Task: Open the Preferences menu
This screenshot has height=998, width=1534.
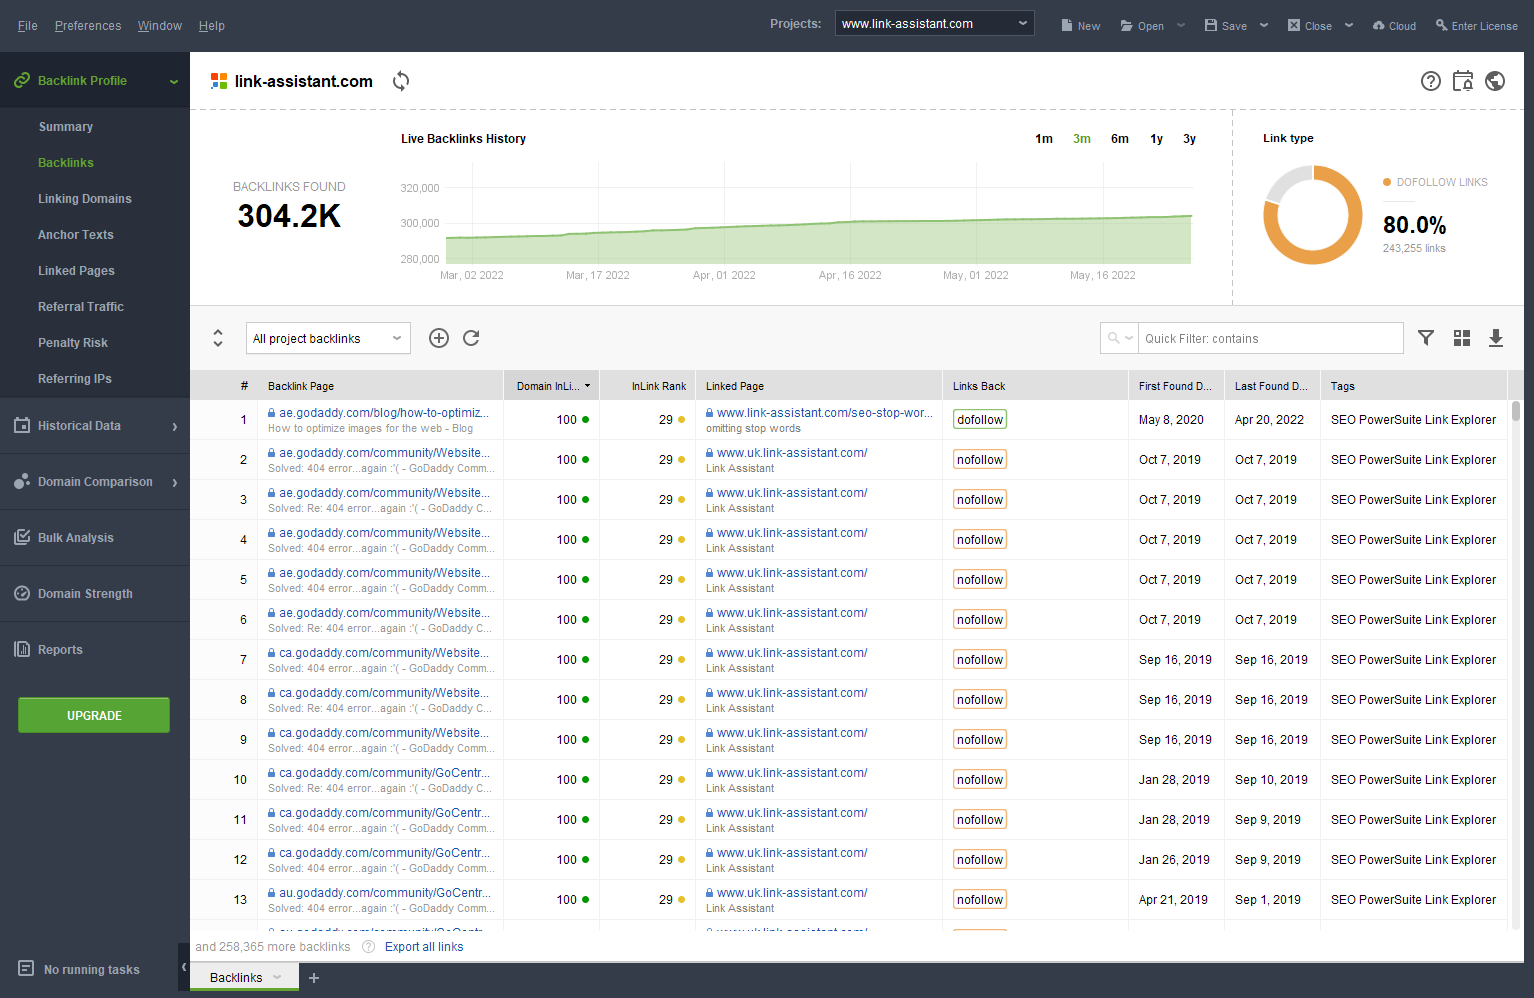Action: pos(88,26)
